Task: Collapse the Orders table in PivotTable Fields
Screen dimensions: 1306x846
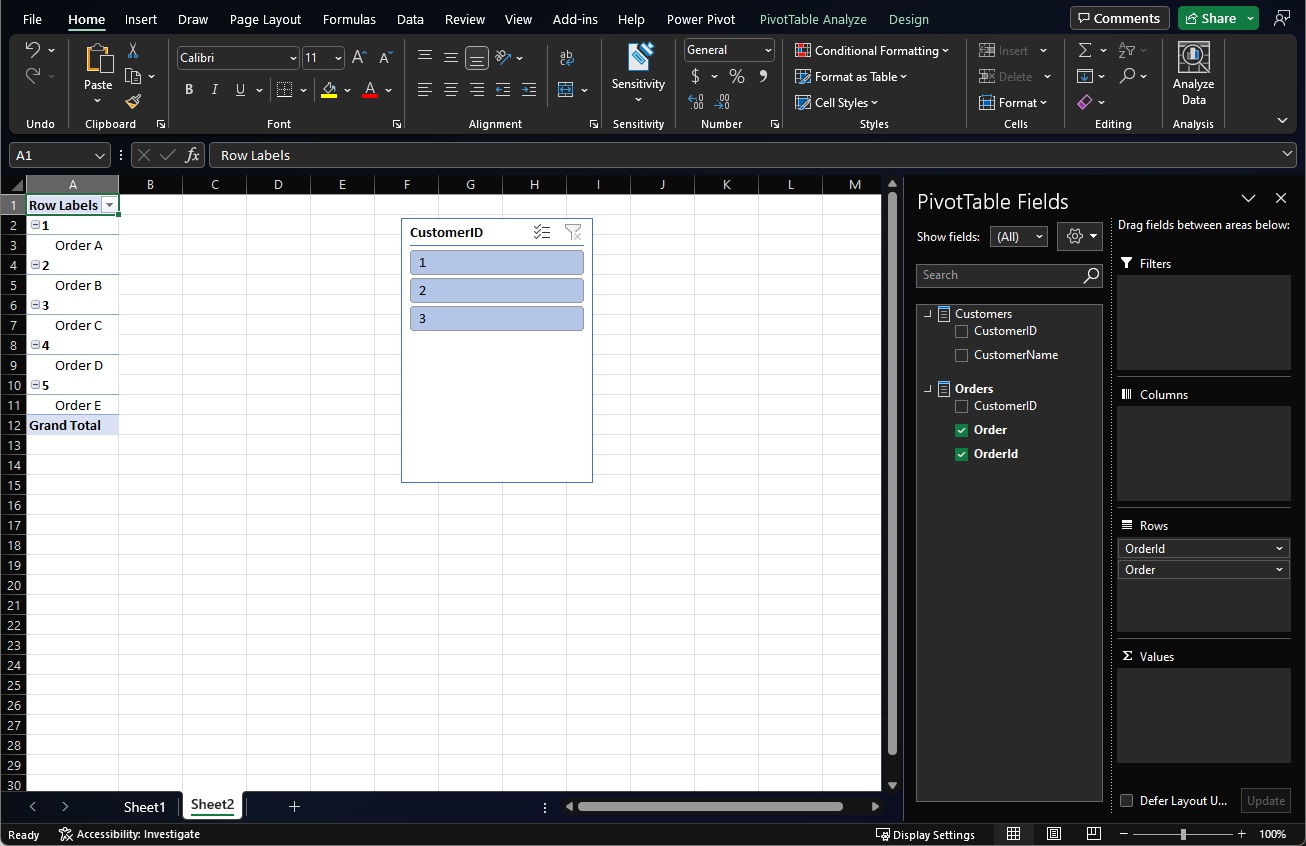Action: (x=927, y=388)
